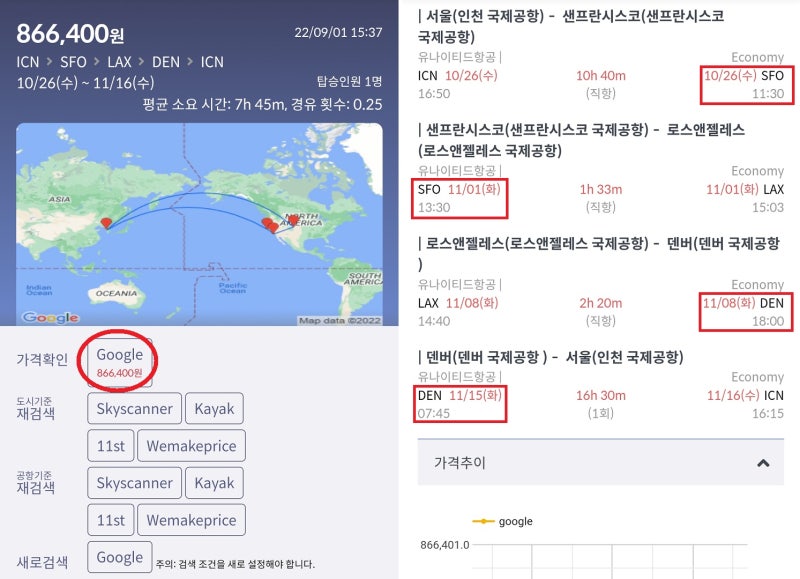
Task: Re-search by city via Wemakeprice
Action: click(193, 445)
